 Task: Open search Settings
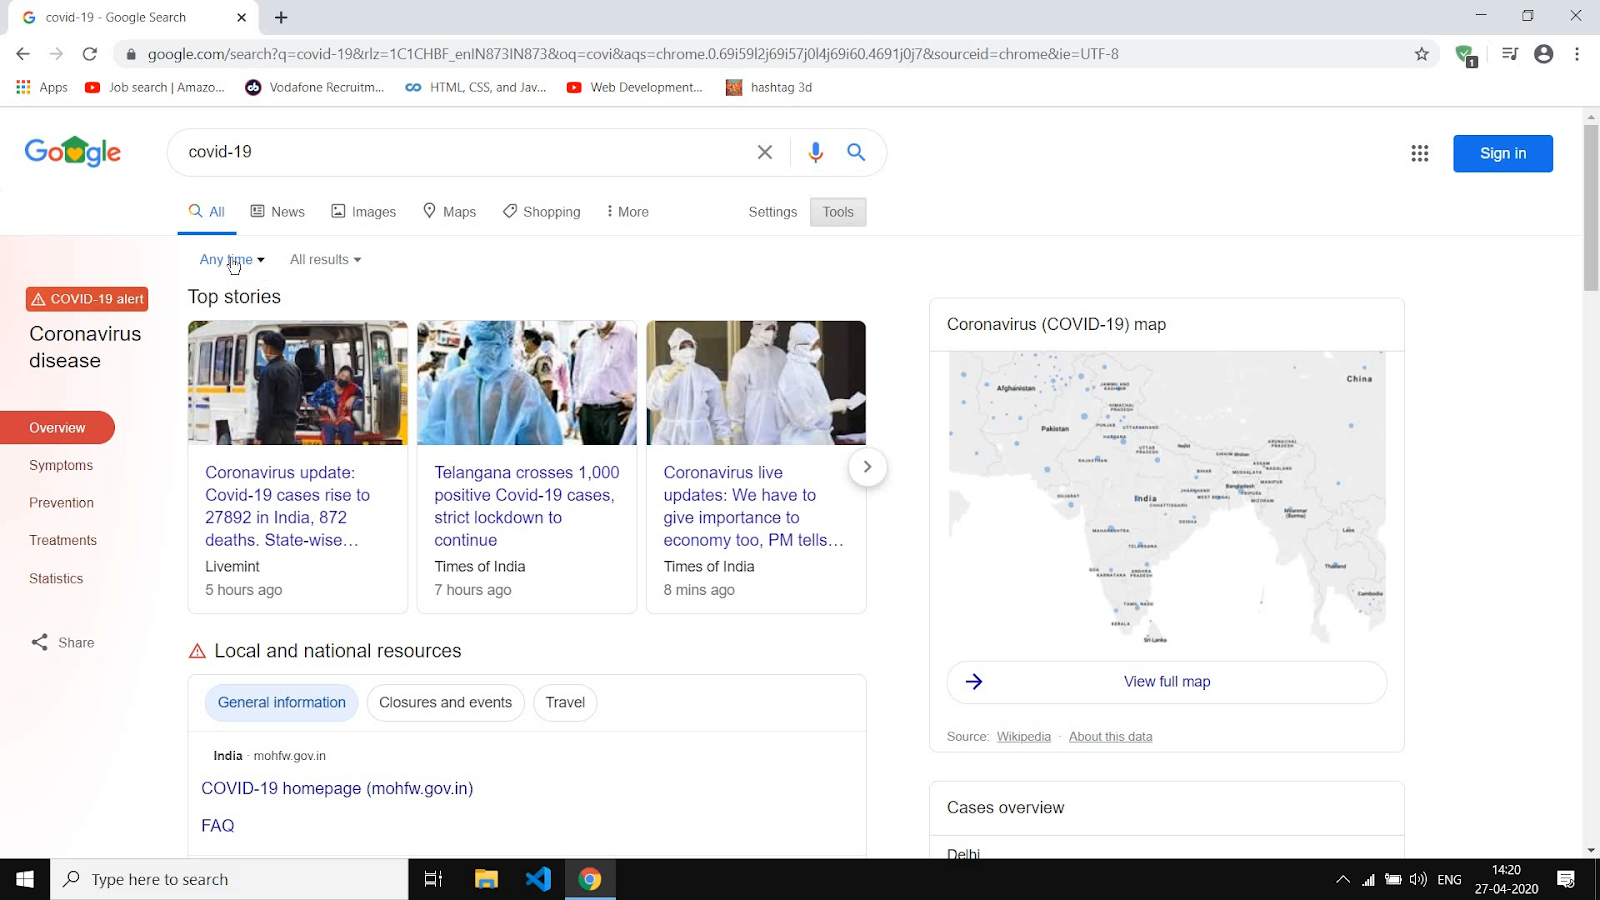click(x=772, y=212)
